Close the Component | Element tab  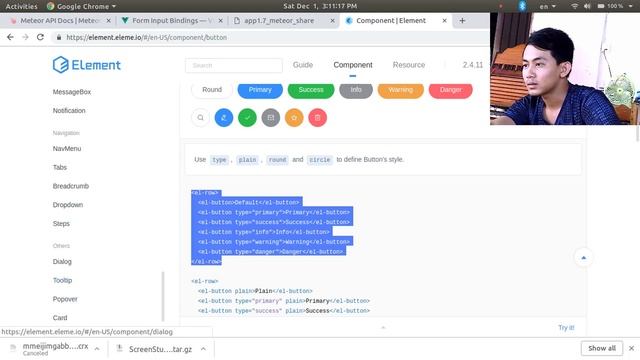pos(444,20)
